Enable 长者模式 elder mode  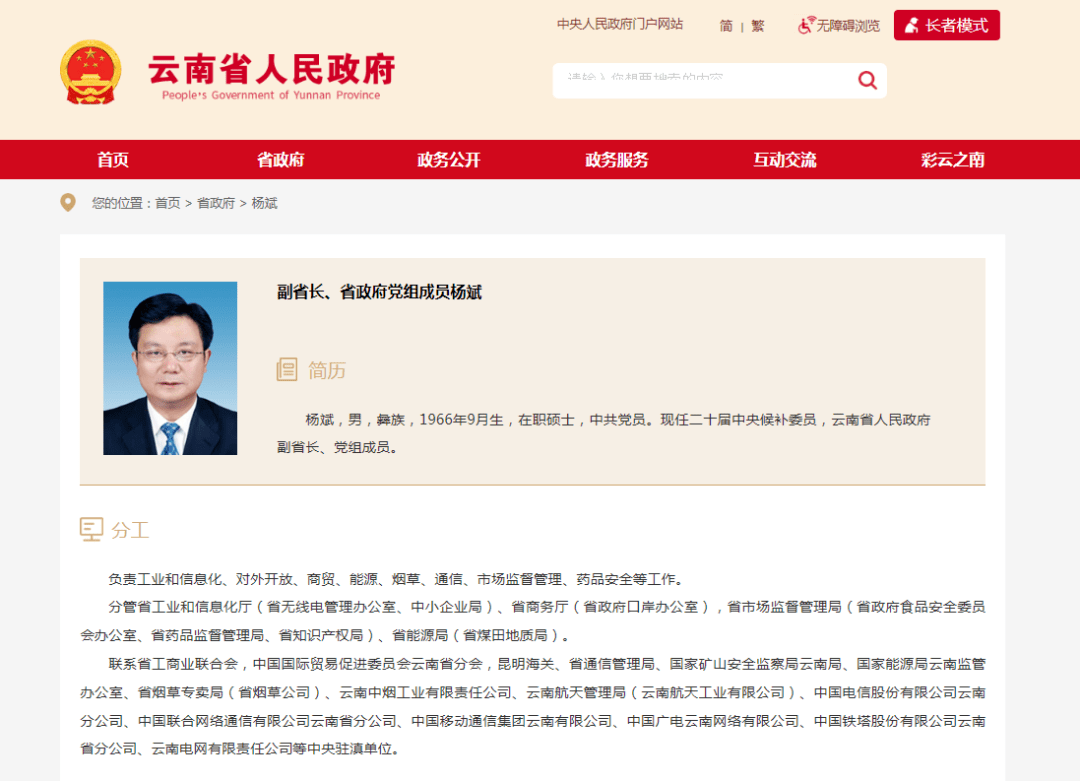tap(946, 25)
